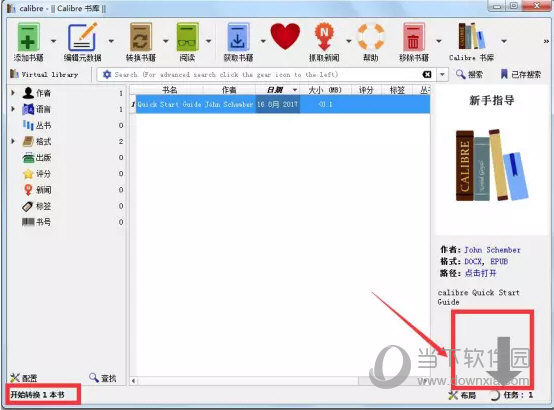Click the Jobs indicator in status bar
The height and width of the screenshot is (410, 554).
pyautogui.click(x=512, y=395)
